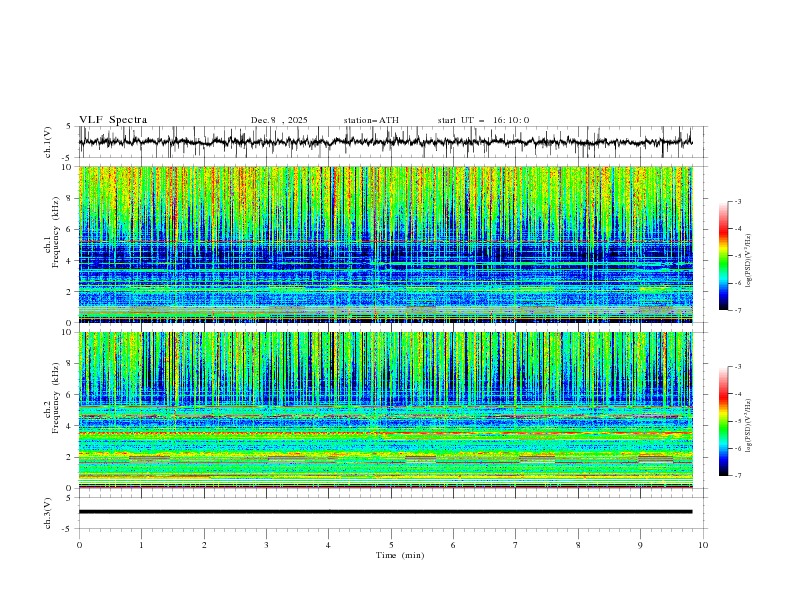The image size is (792, 612).
Task: Click the "1" tick on the time axis
Action: [142, 545]
